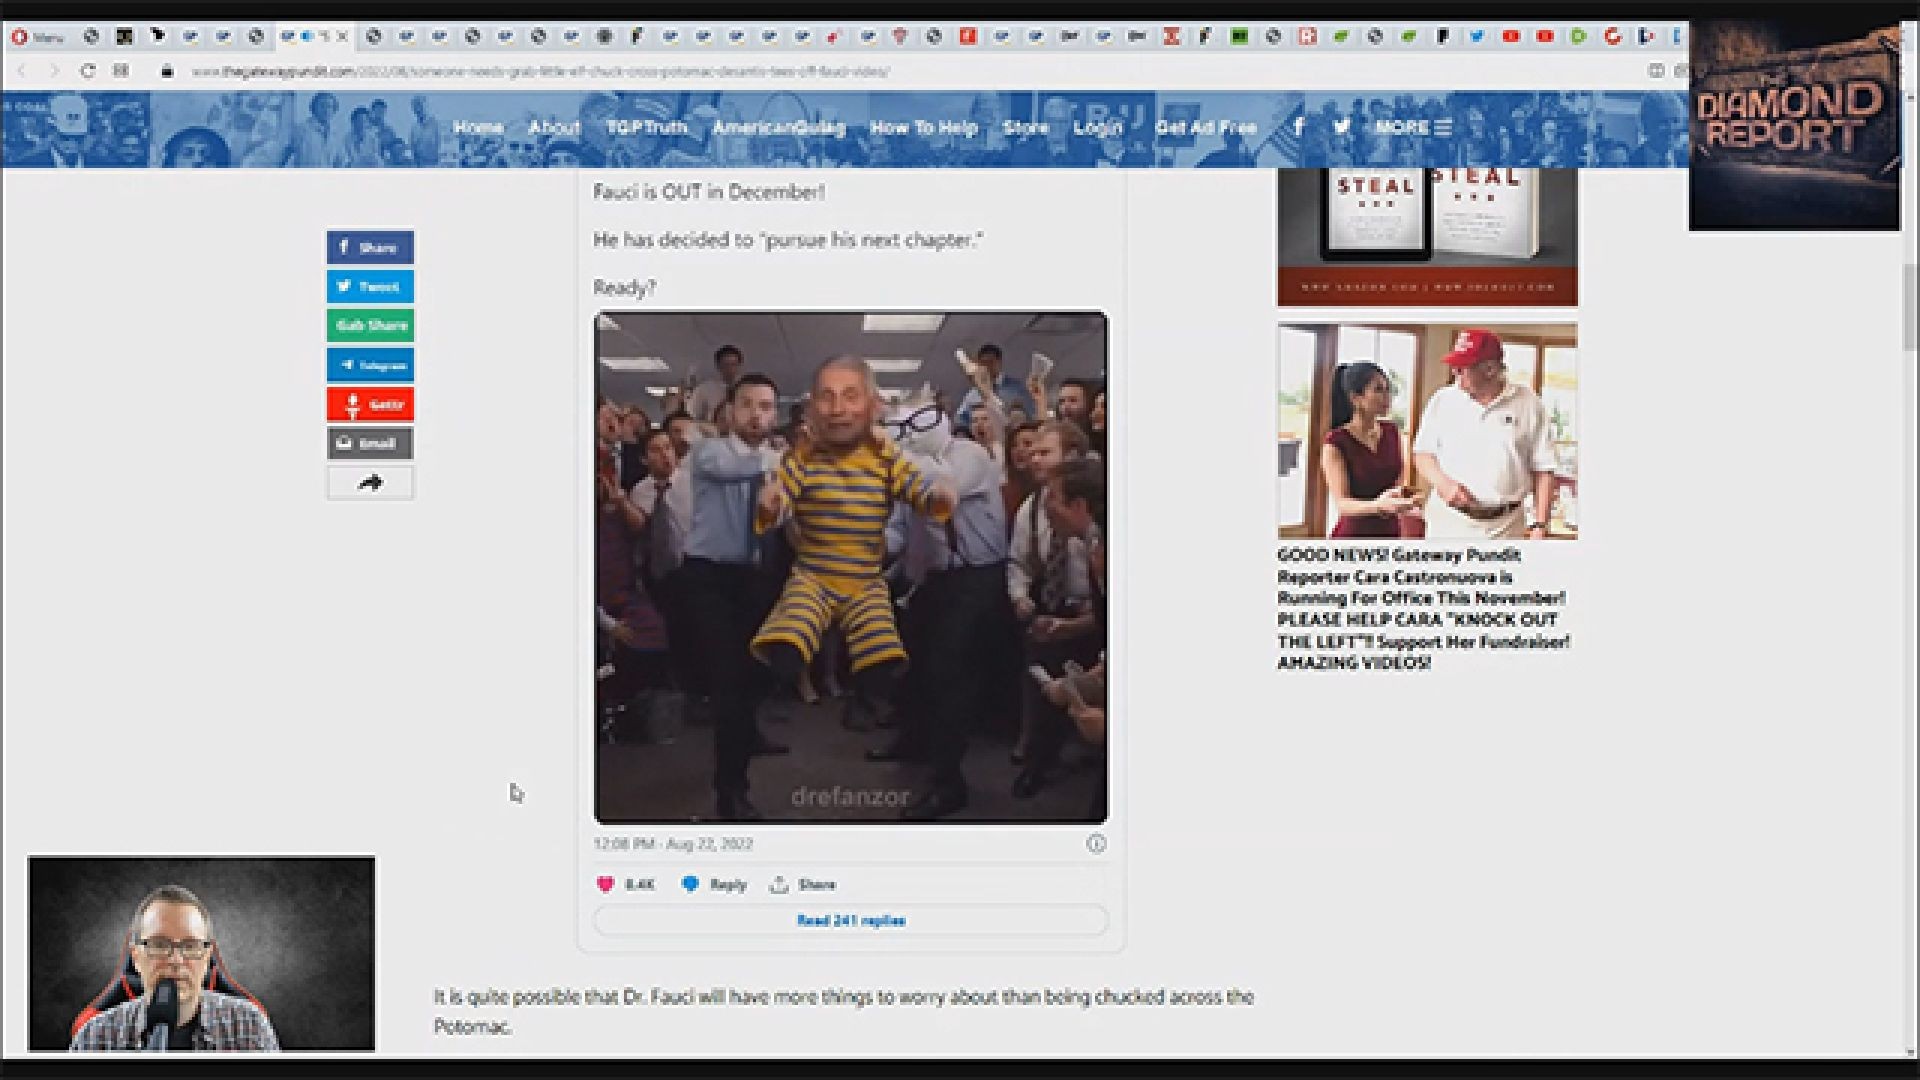The height and width of the screenshot is (1080, 1920).
Task: Click Login in site navigation
Action: [x=1098, y=127]
